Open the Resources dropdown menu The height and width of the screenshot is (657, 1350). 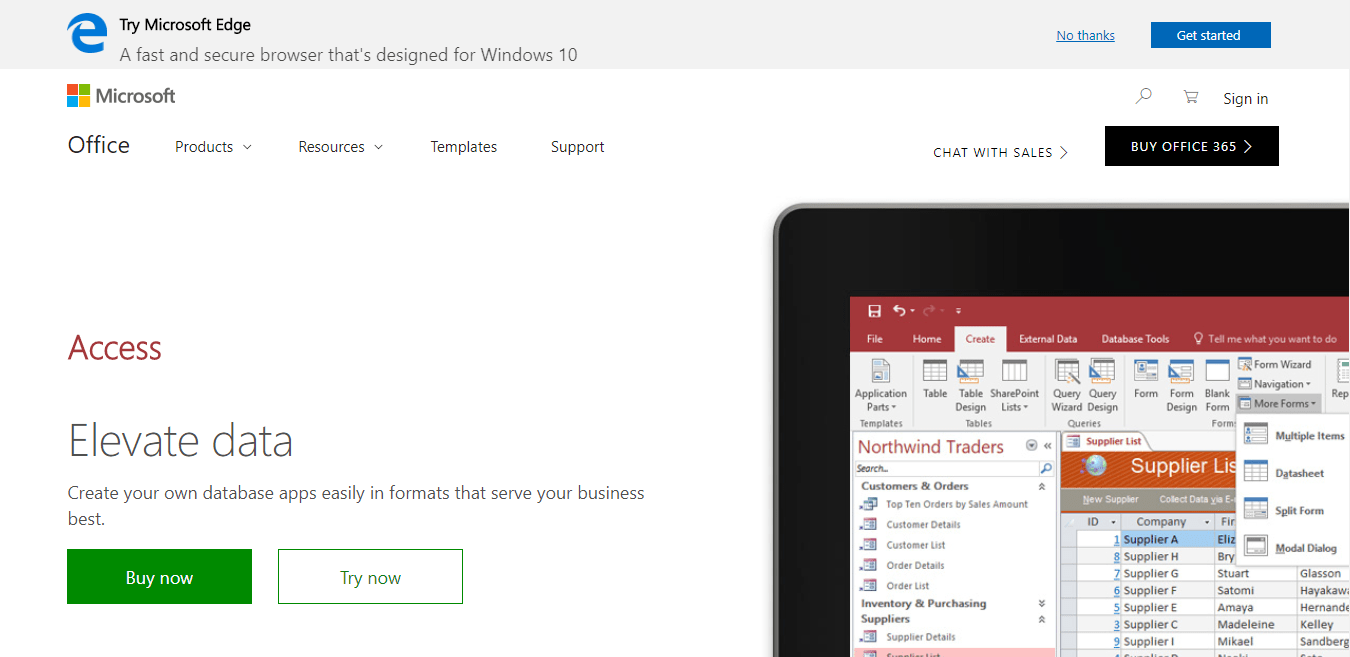340,147
